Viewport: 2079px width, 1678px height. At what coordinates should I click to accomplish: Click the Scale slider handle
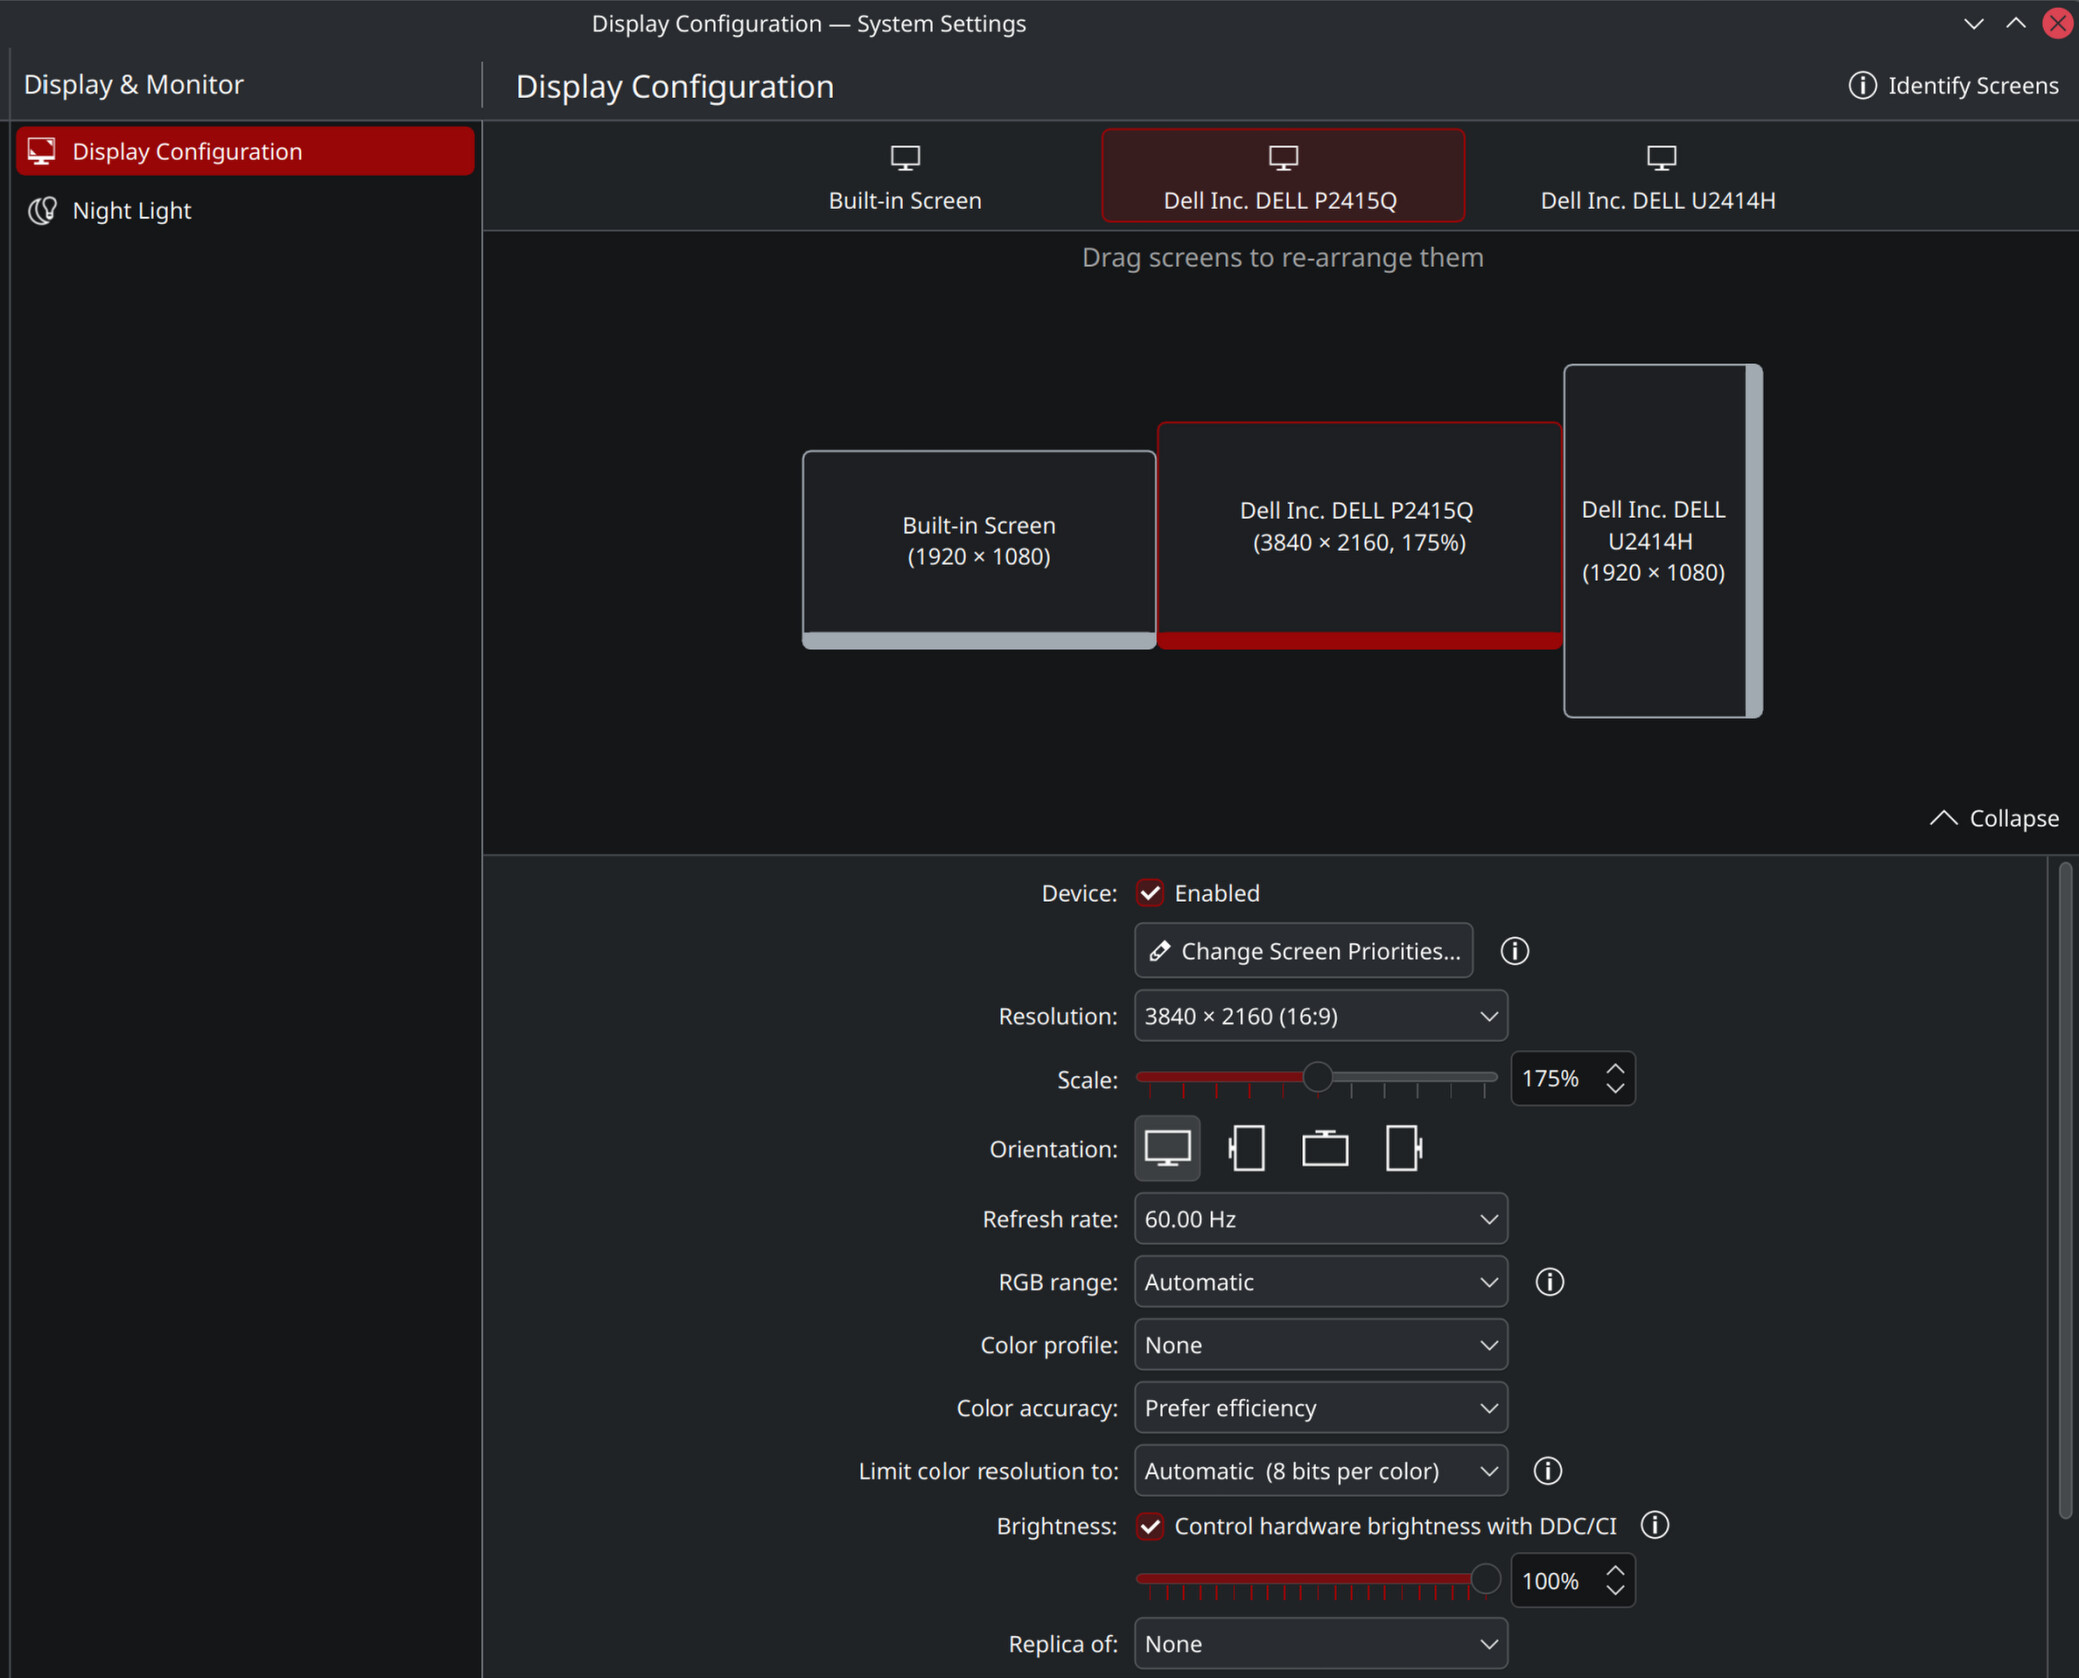click(x=1317, y=1077)
